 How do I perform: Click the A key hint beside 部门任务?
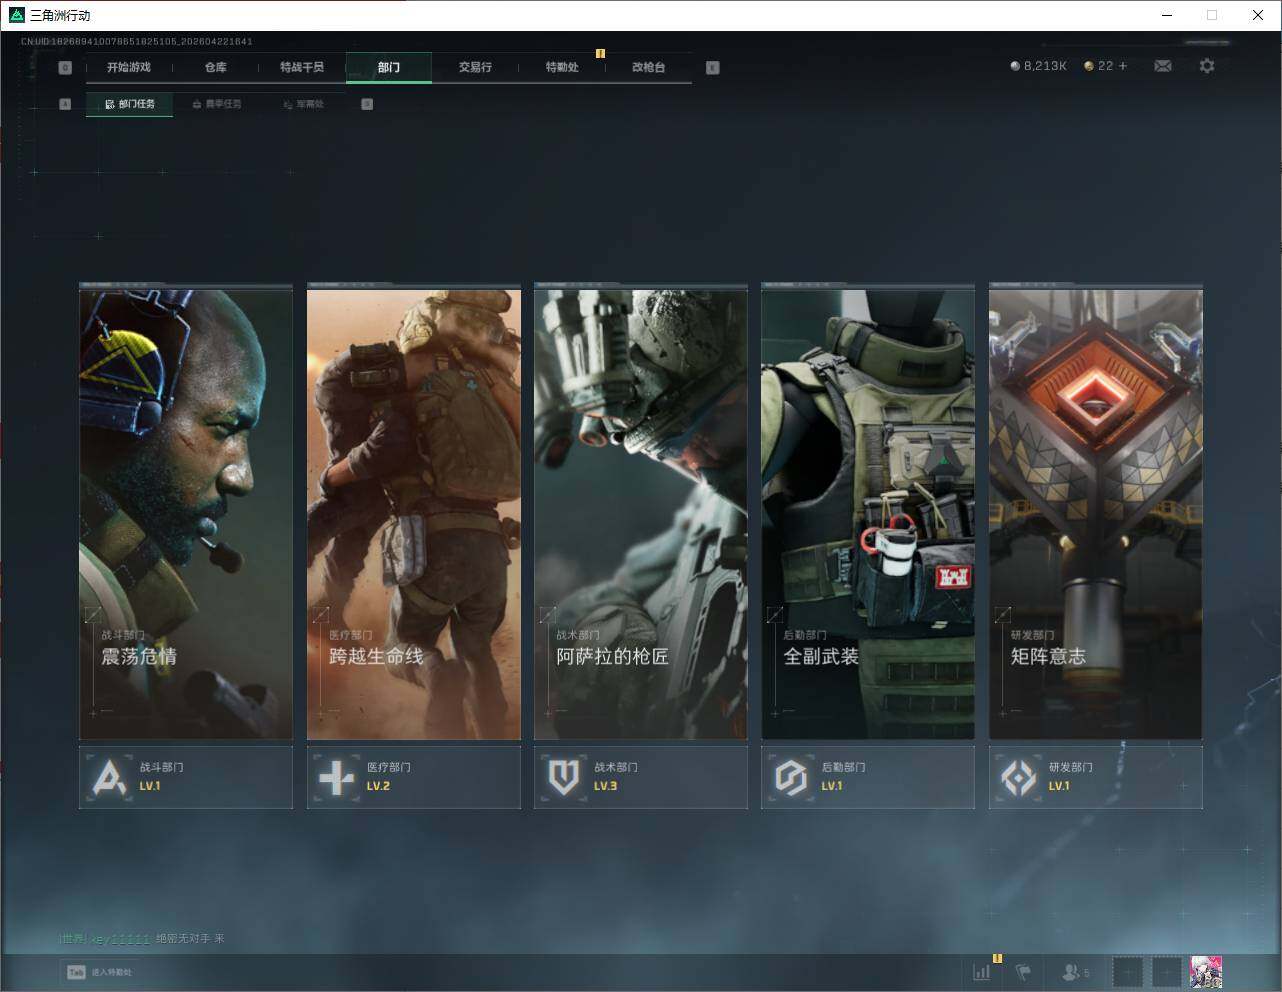(65, 104)
